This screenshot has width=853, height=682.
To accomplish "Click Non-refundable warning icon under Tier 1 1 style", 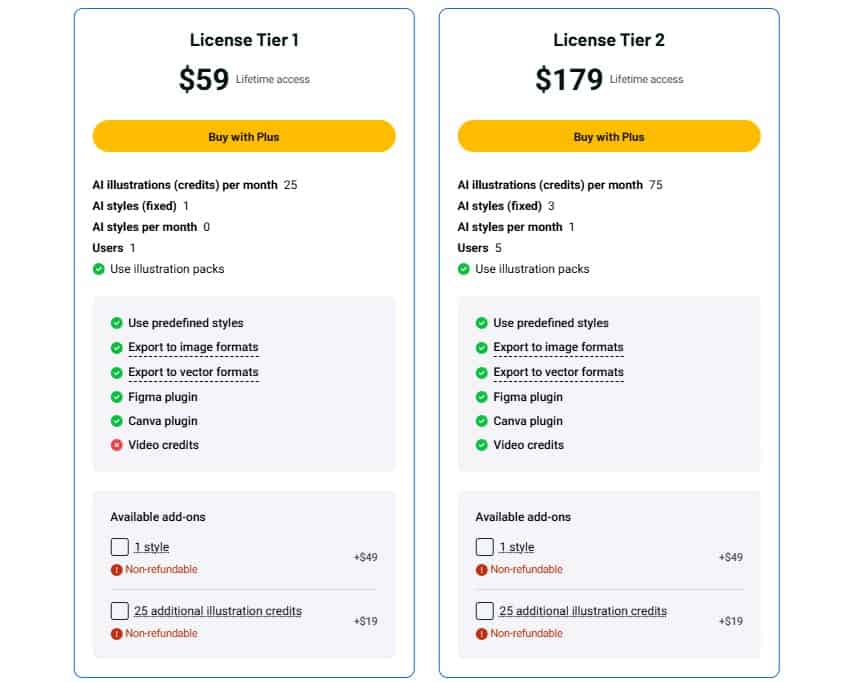I will (x=116, y=570).
